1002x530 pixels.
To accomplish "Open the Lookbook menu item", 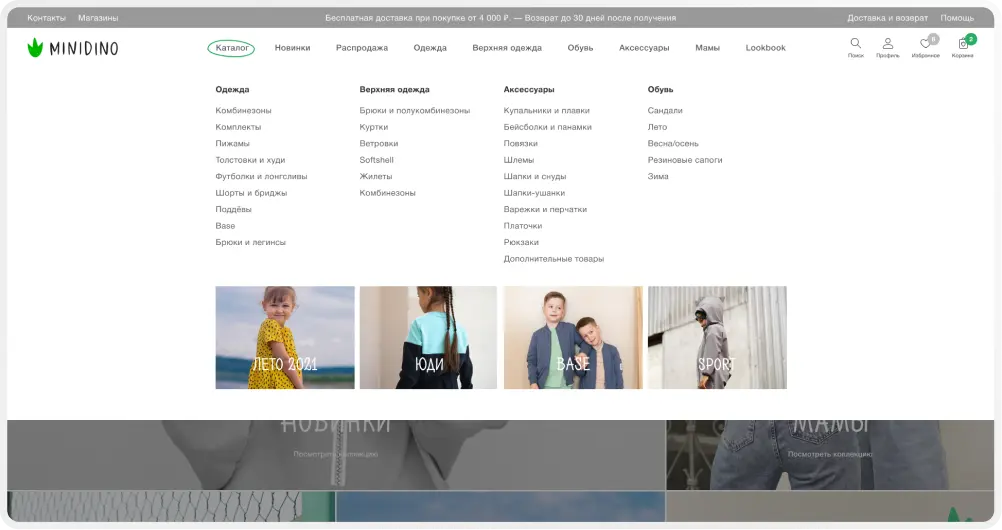I will coord(765,48).
